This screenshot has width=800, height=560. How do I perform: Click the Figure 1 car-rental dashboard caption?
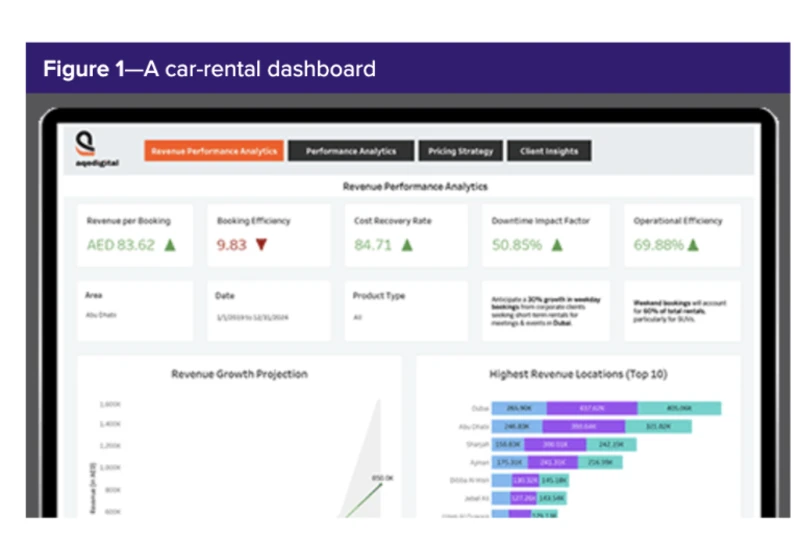click(x=209, y=69)
